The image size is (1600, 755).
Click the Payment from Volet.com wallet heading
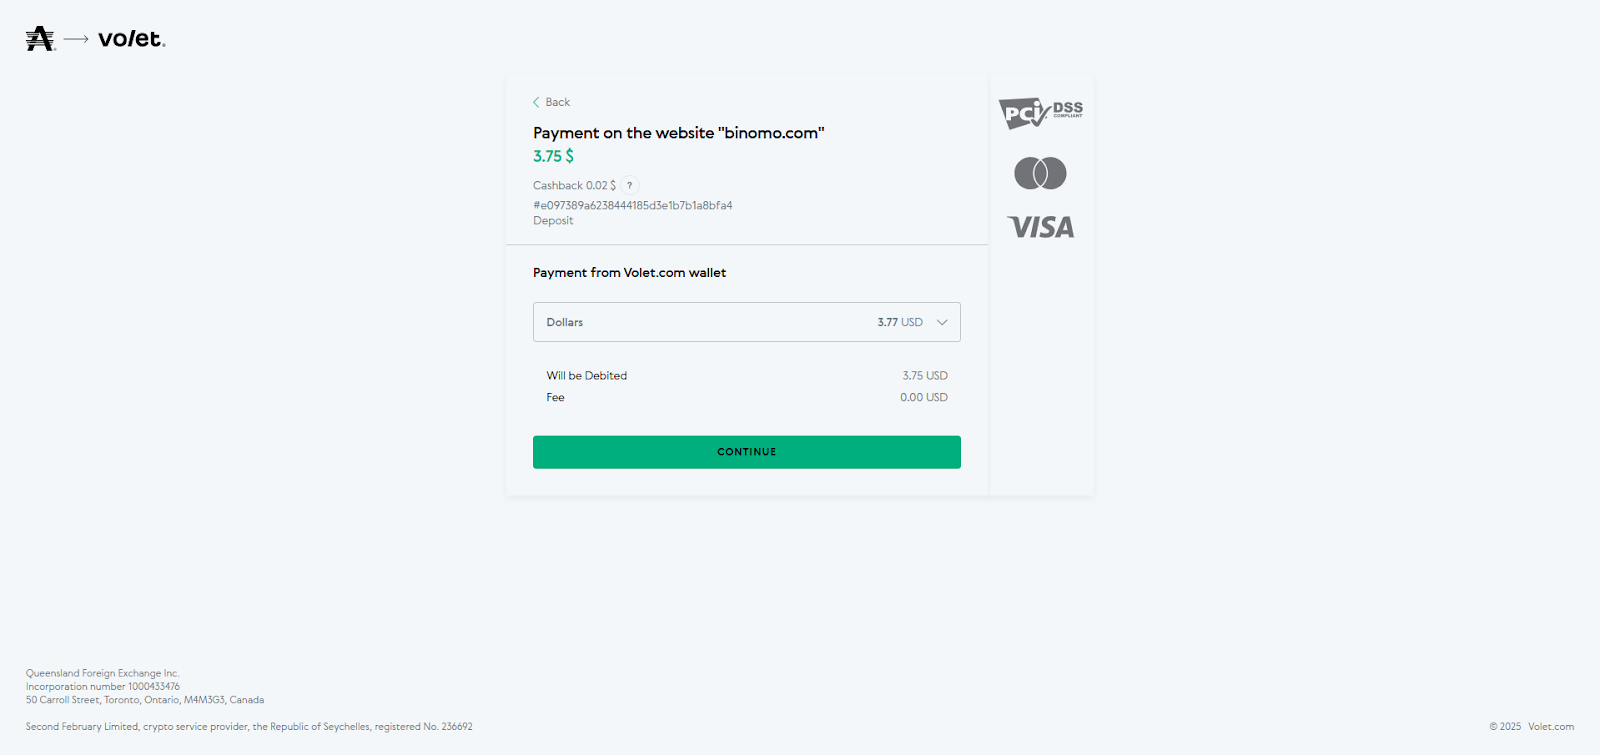click(629, 272)
